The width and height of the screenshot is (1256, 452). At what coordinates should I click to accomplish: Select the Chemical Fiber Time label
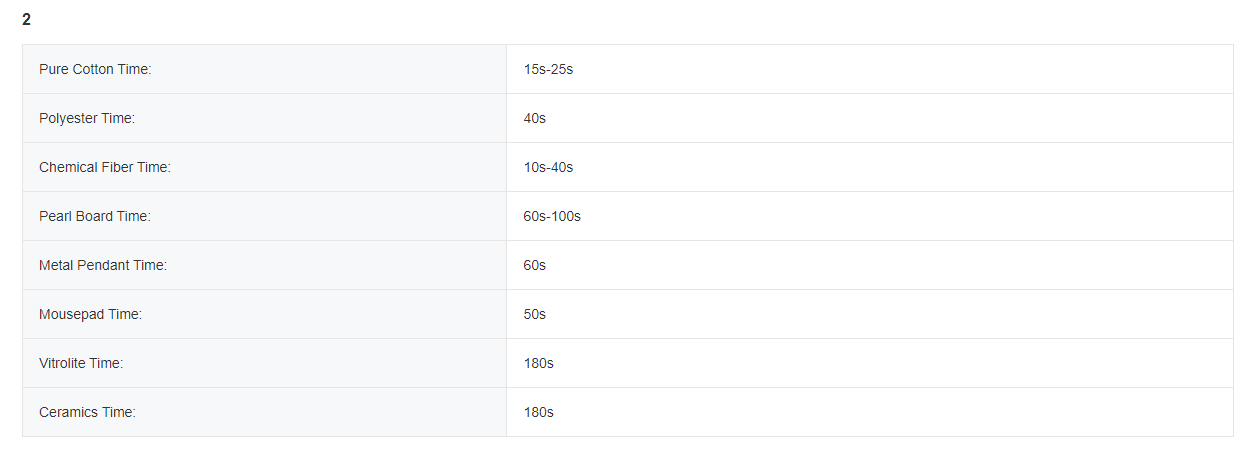[105, 167]
